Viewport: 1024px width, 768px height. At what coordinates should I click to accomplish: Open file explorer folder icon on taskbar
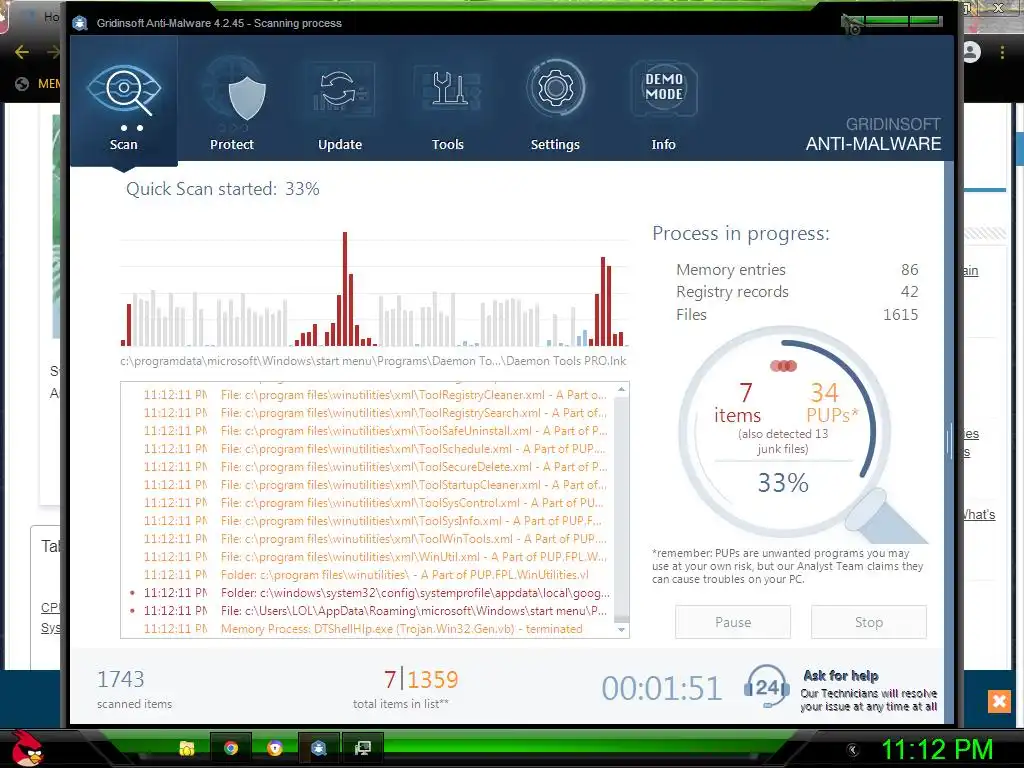point(187,748)
